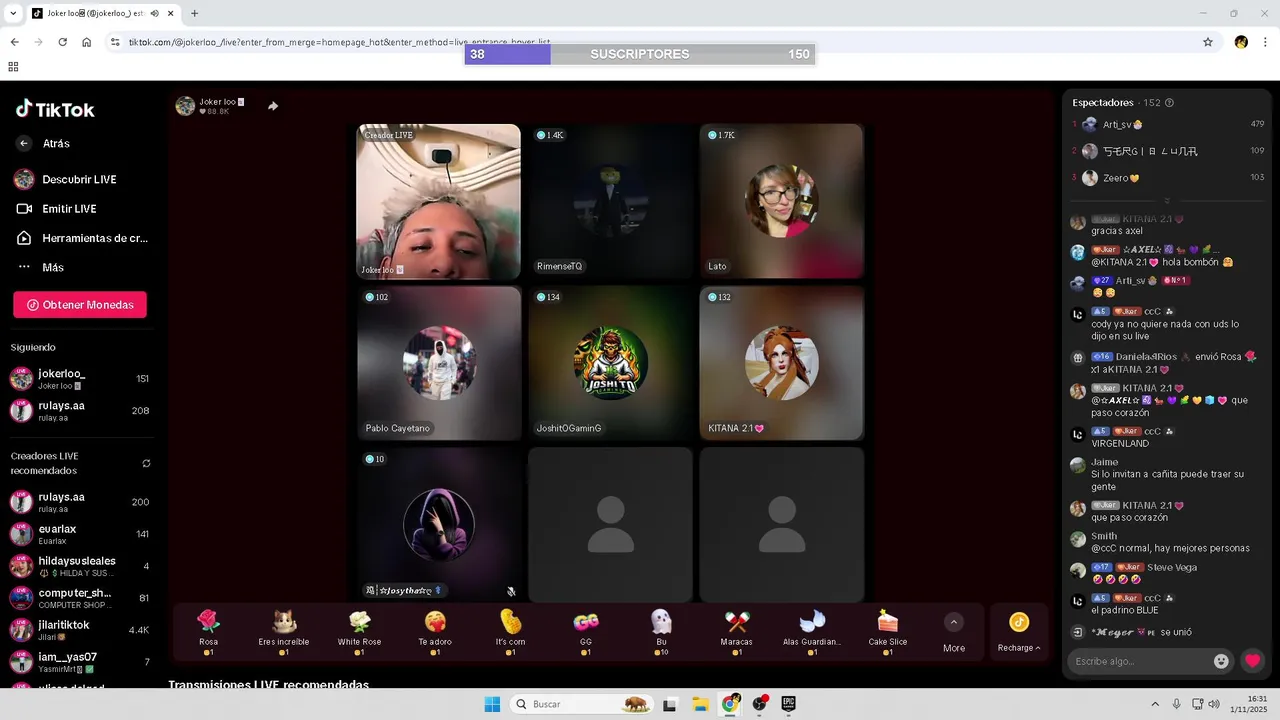Send the Alas Guardian gift

point(812,632)
